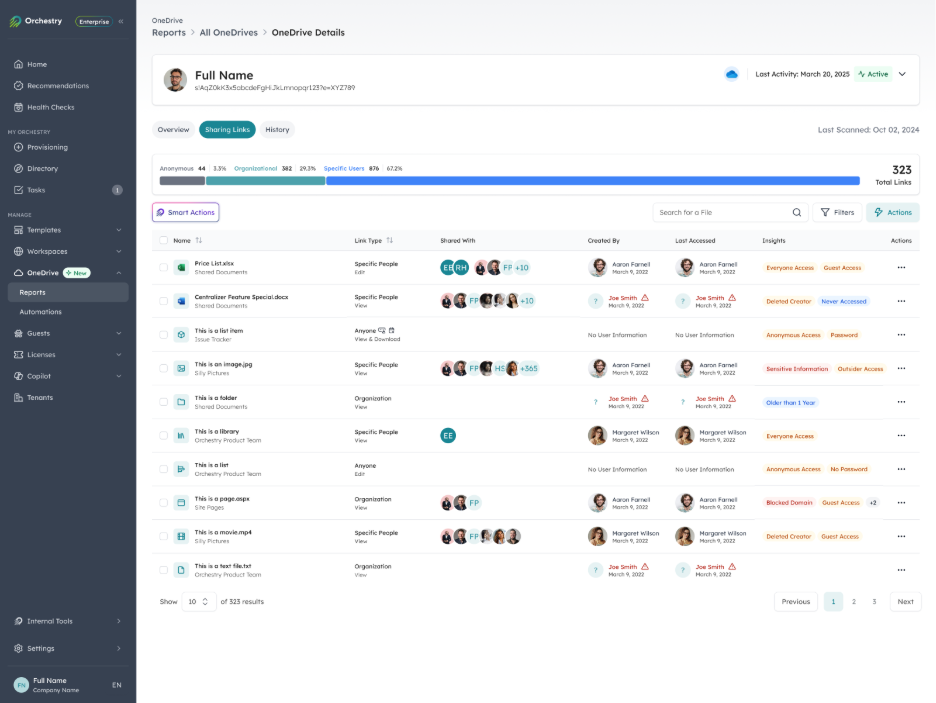Check the Centralizer Feature Special.docx checkbox

click(x=164, y=301)
